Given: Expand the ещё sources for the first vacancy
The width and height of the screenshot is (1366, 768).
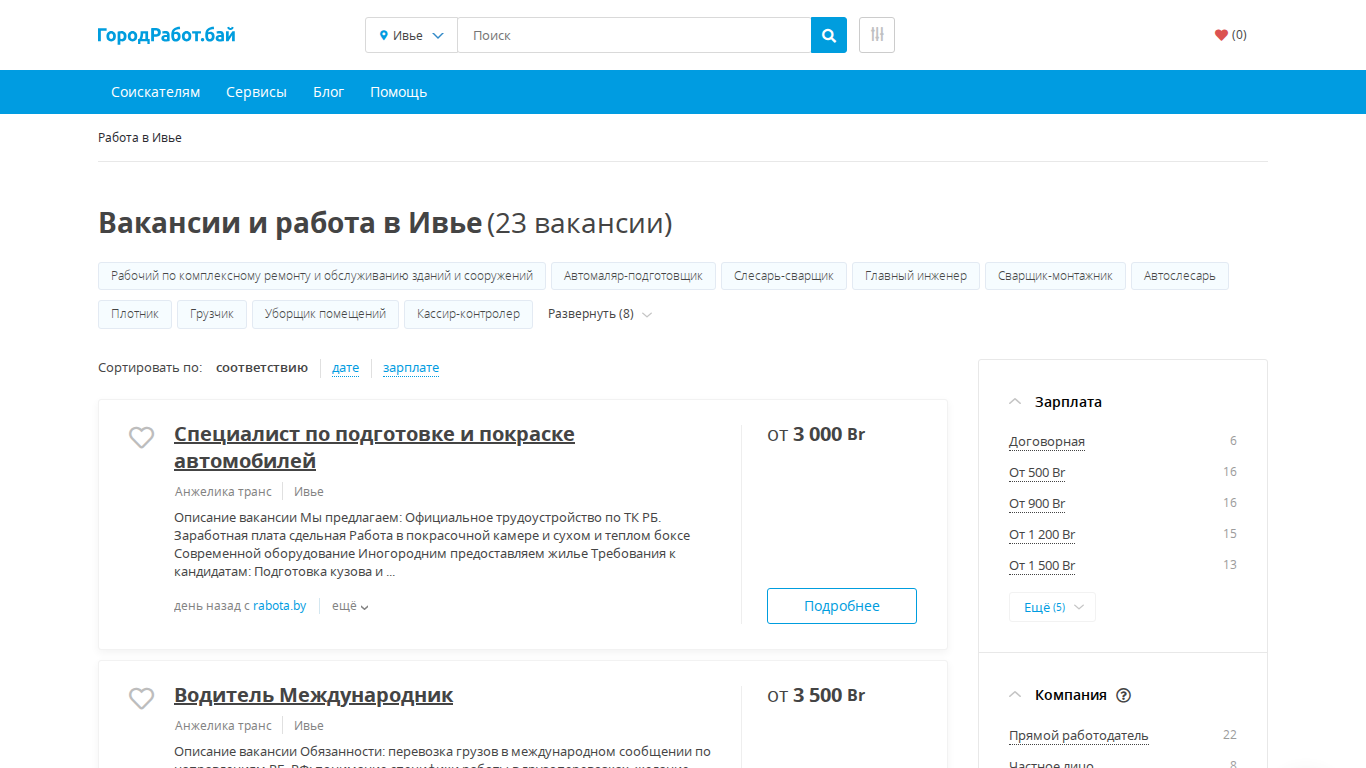Looking at the screenshot, I should click(350, 606).
